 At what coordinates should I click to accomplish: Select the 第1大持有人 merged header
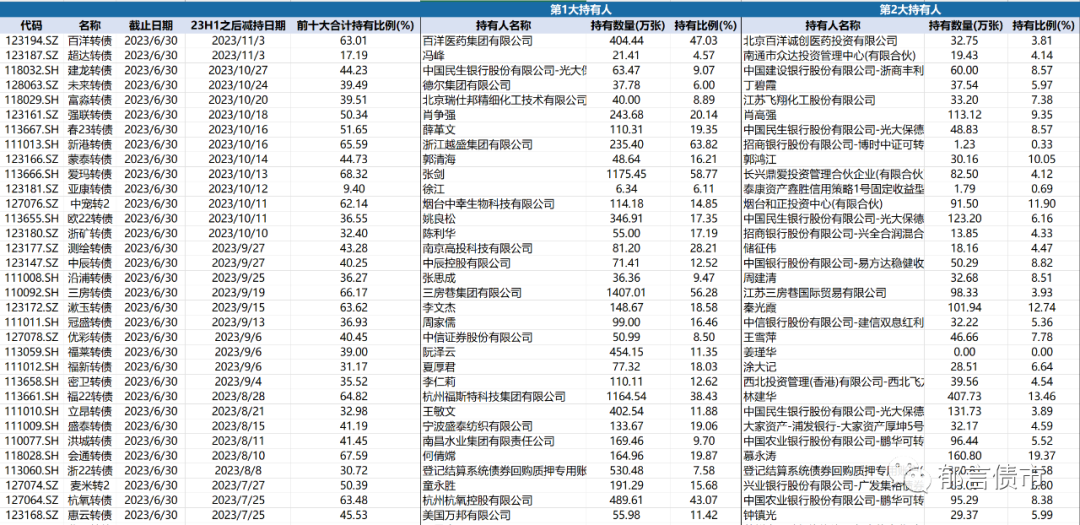coord(581,10)
